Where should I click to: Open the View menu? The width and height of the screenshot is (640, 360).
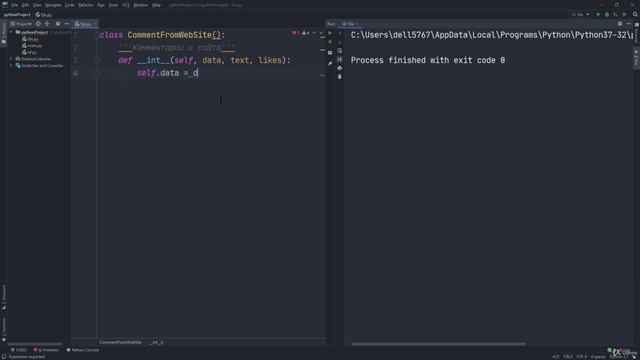coord(37,5)
